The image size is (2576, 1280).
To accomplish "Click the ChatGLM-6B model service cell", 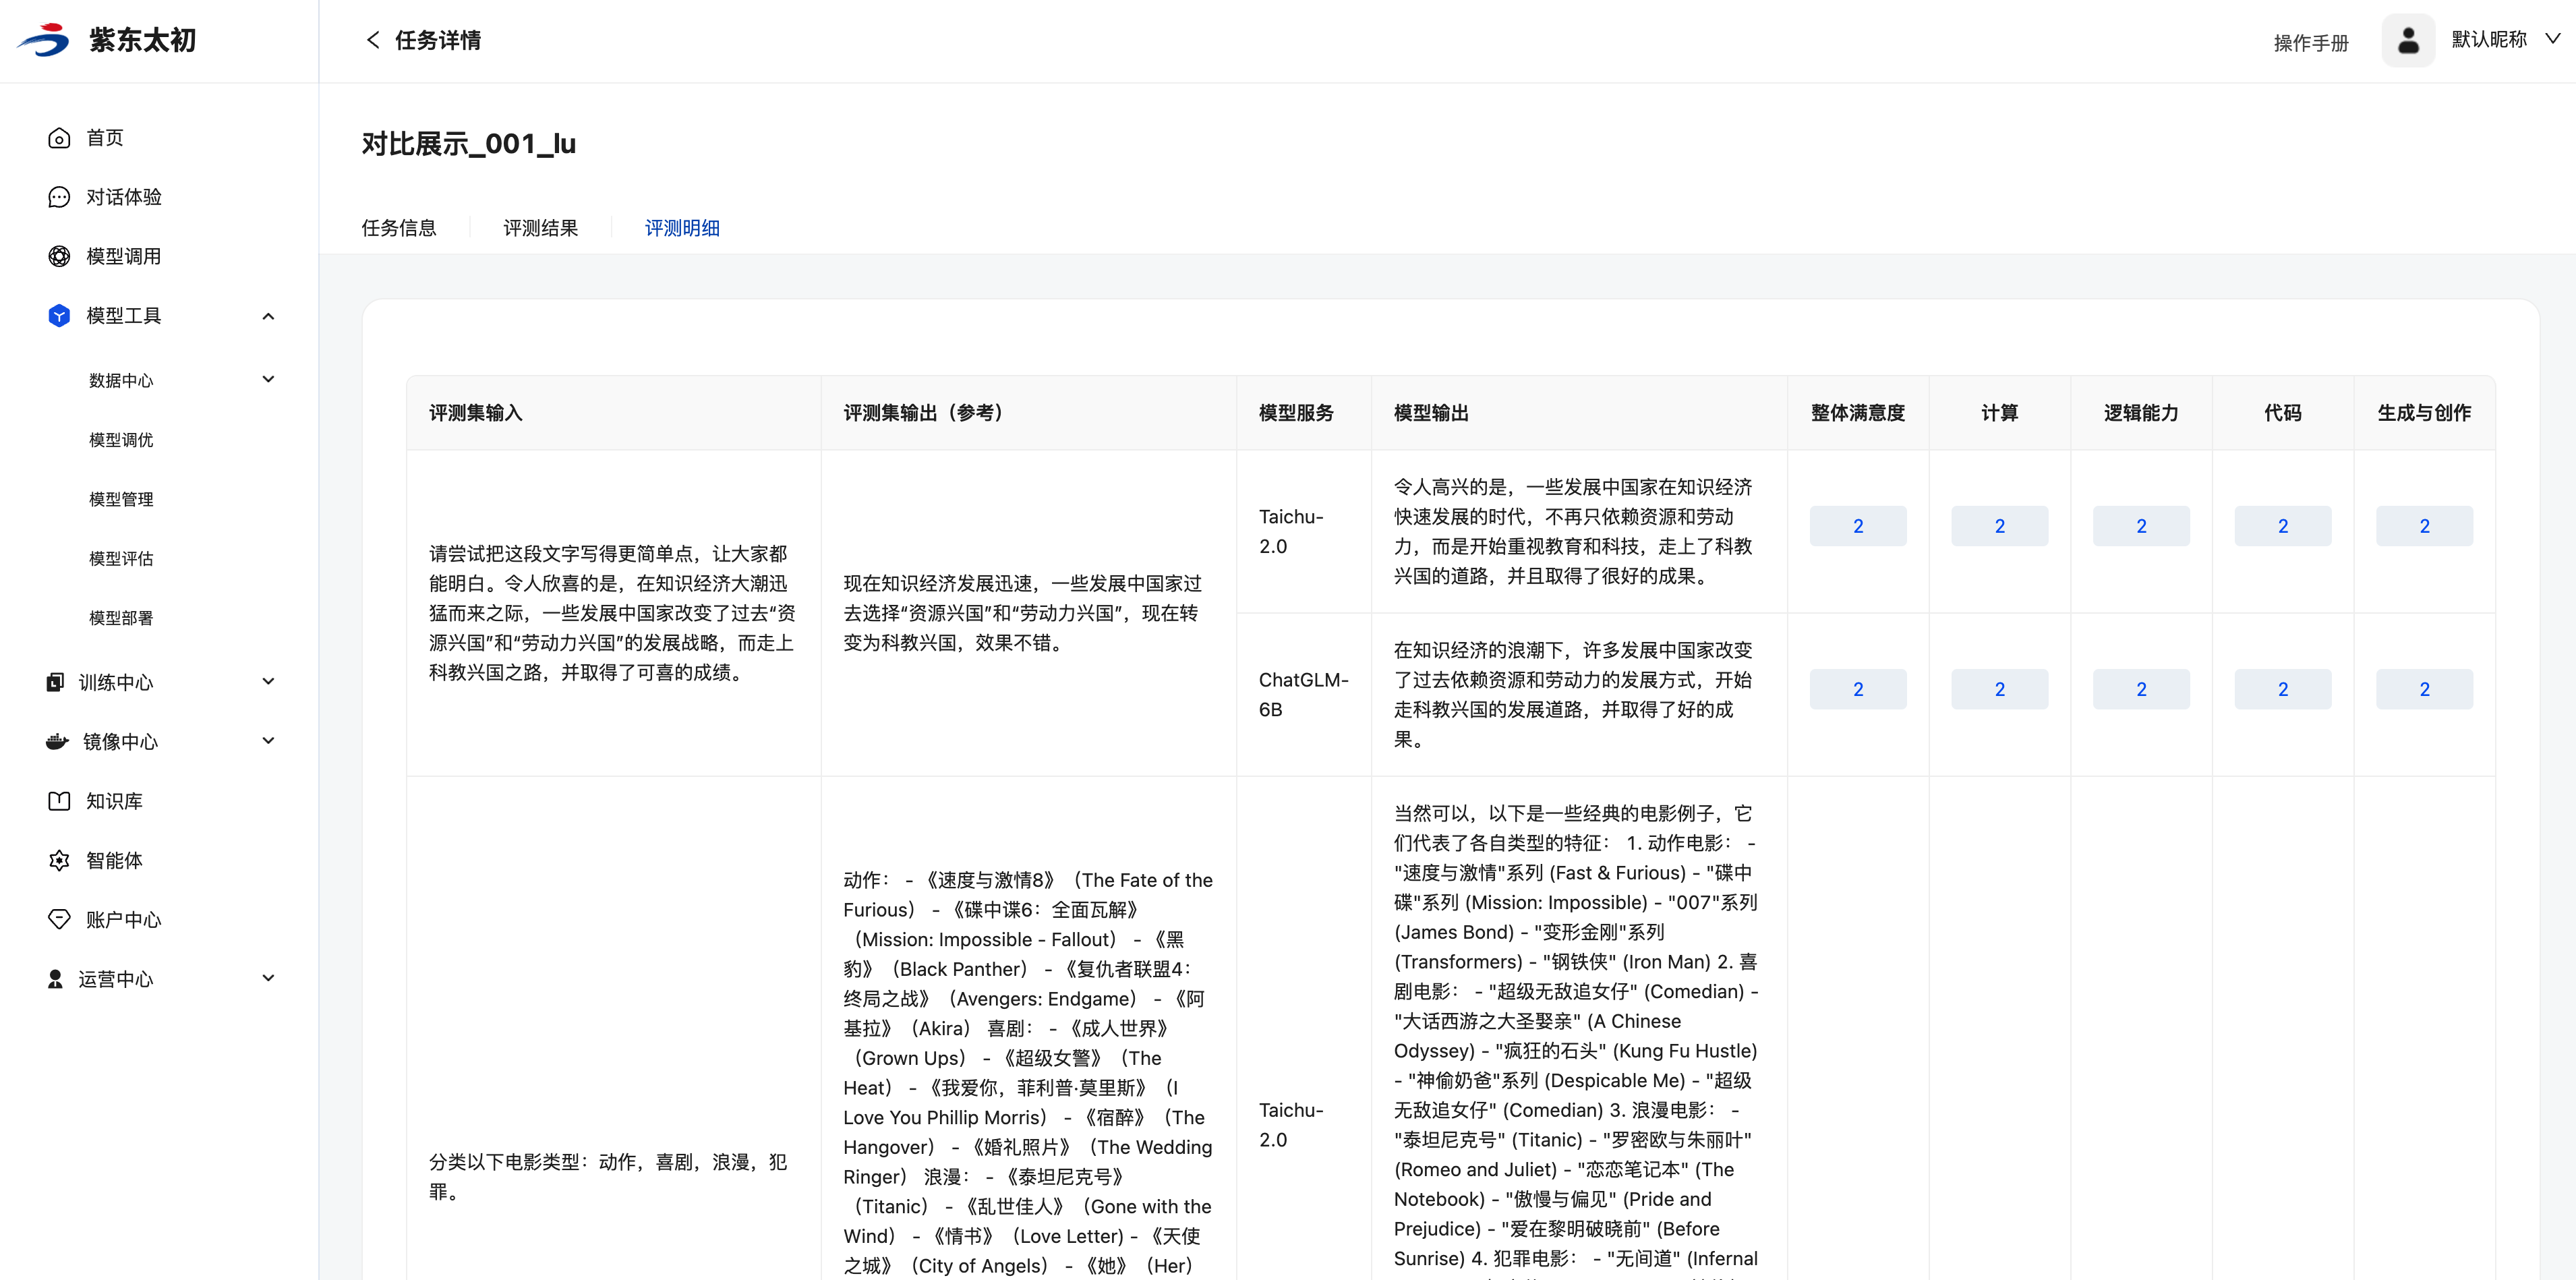I will (x=1304, y=694).
